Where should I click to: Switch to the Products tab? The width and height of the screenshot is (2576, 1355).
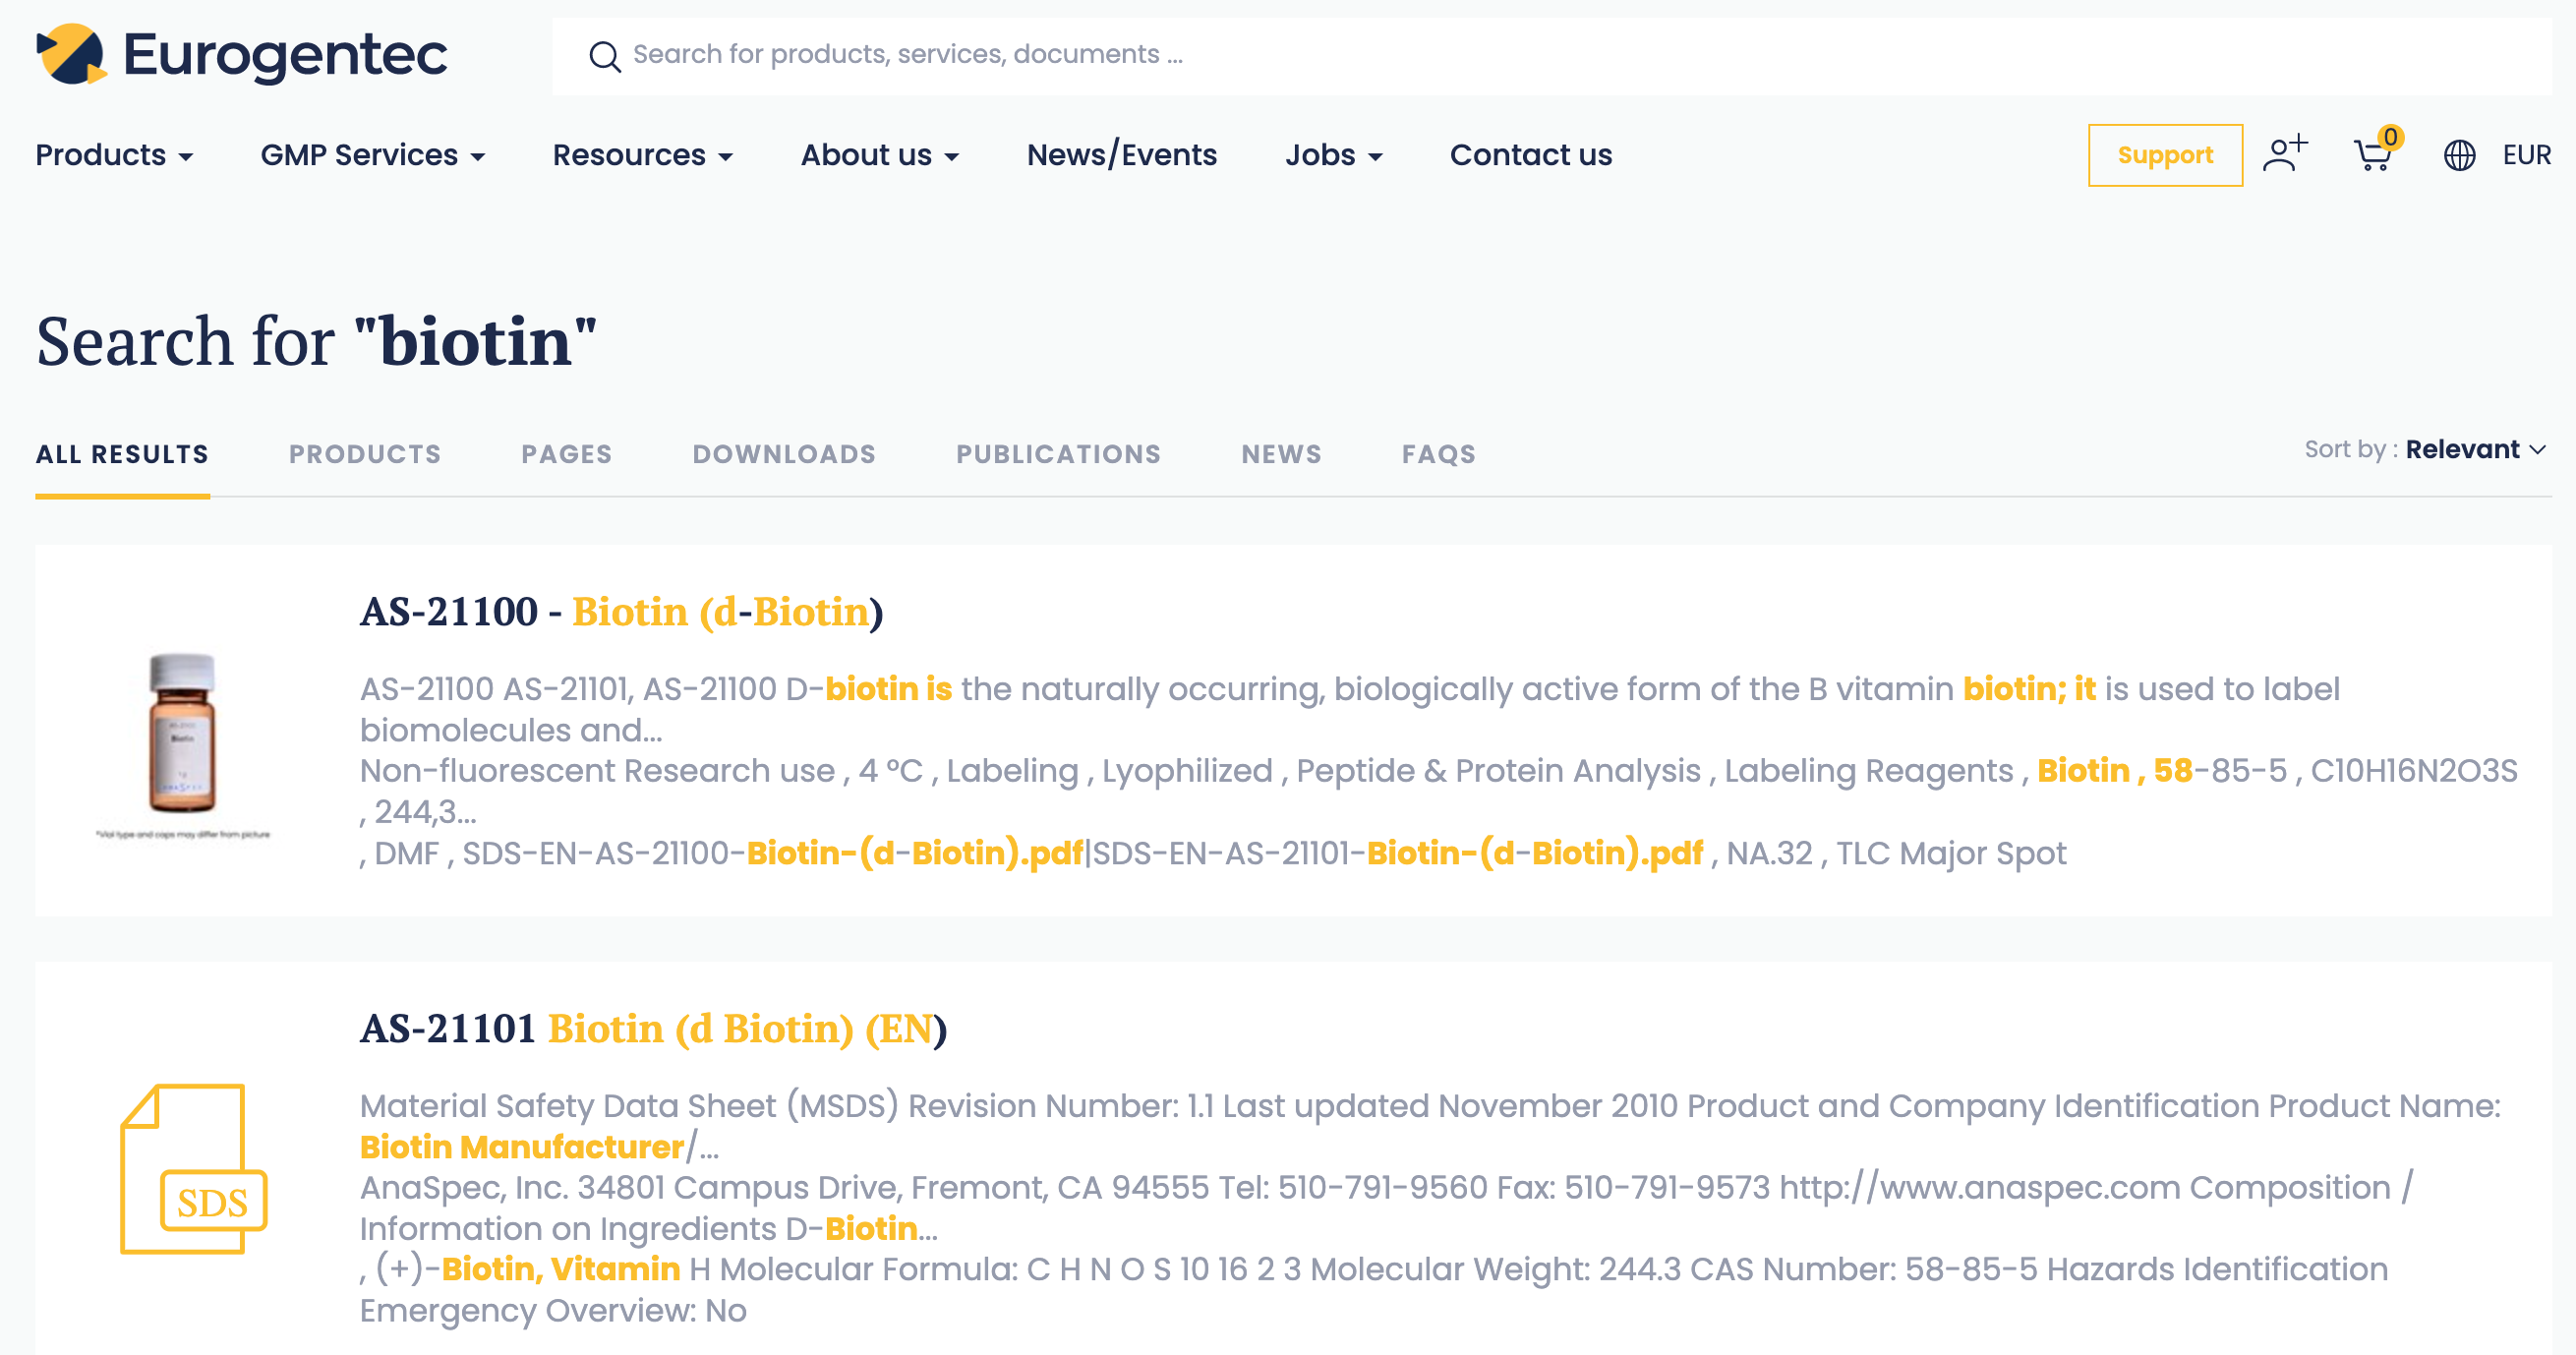[365, 454]
